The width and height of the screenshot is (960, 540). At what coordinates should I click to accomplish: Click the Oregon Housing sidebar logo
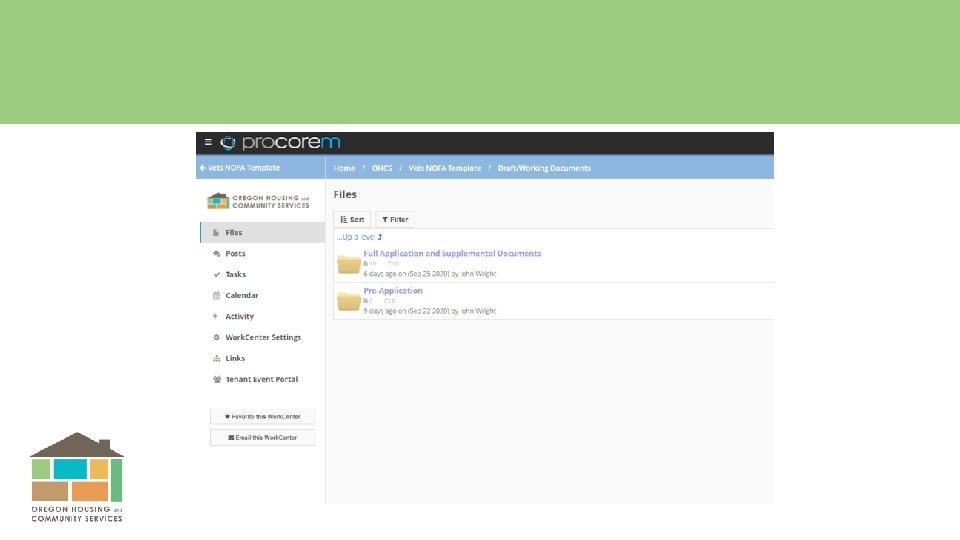tap(258, 201)
